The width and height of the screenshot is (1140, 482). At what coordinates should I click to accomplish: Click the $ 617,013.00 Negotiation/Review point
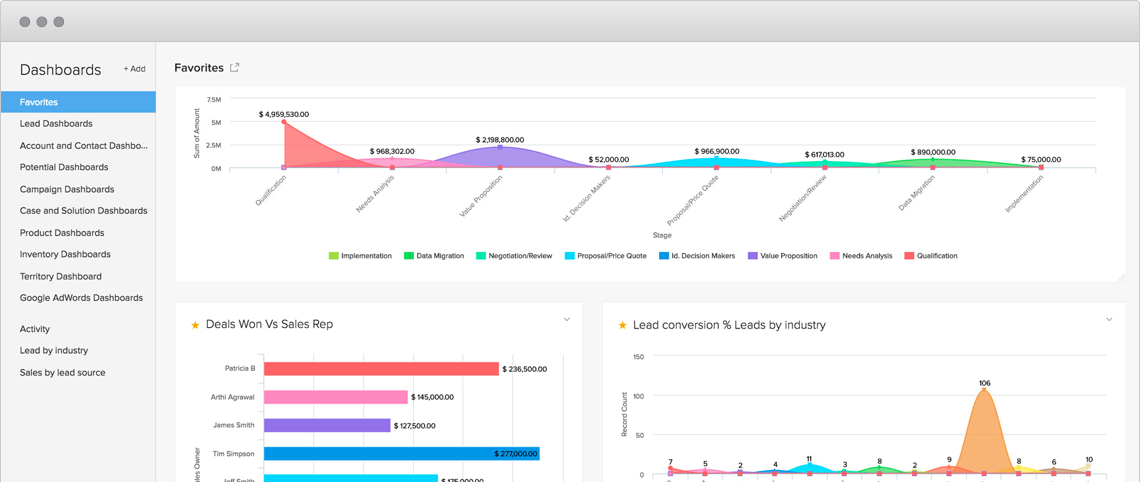point(824,162)
